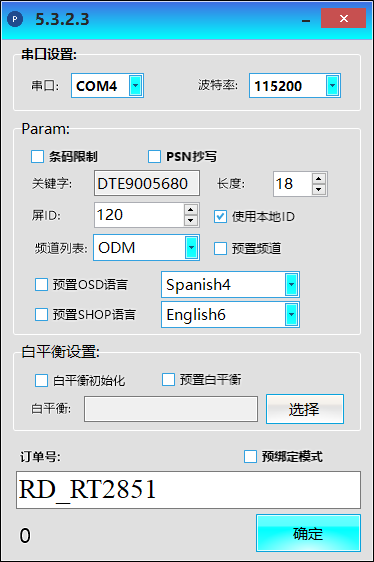
Task: Increase the 长度 value with up arrow
Action: 318,178
